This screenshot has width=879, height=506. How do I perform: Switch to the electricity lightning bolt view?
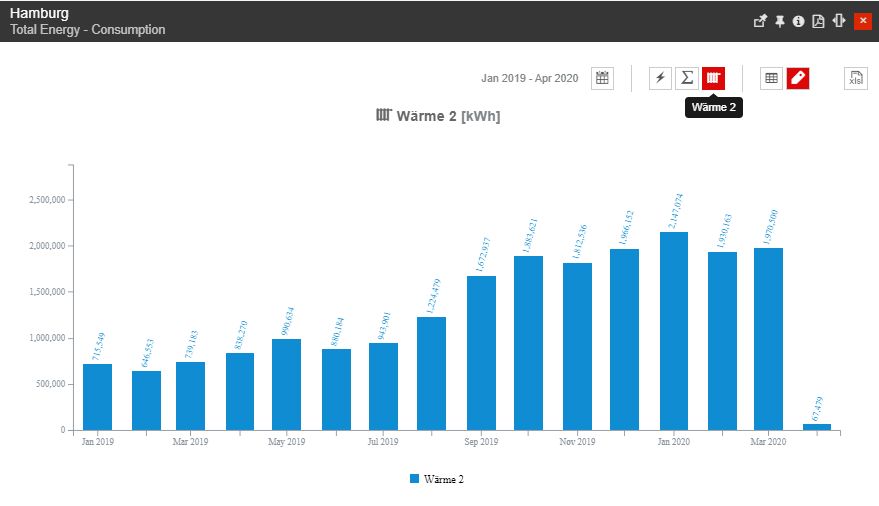660,78
